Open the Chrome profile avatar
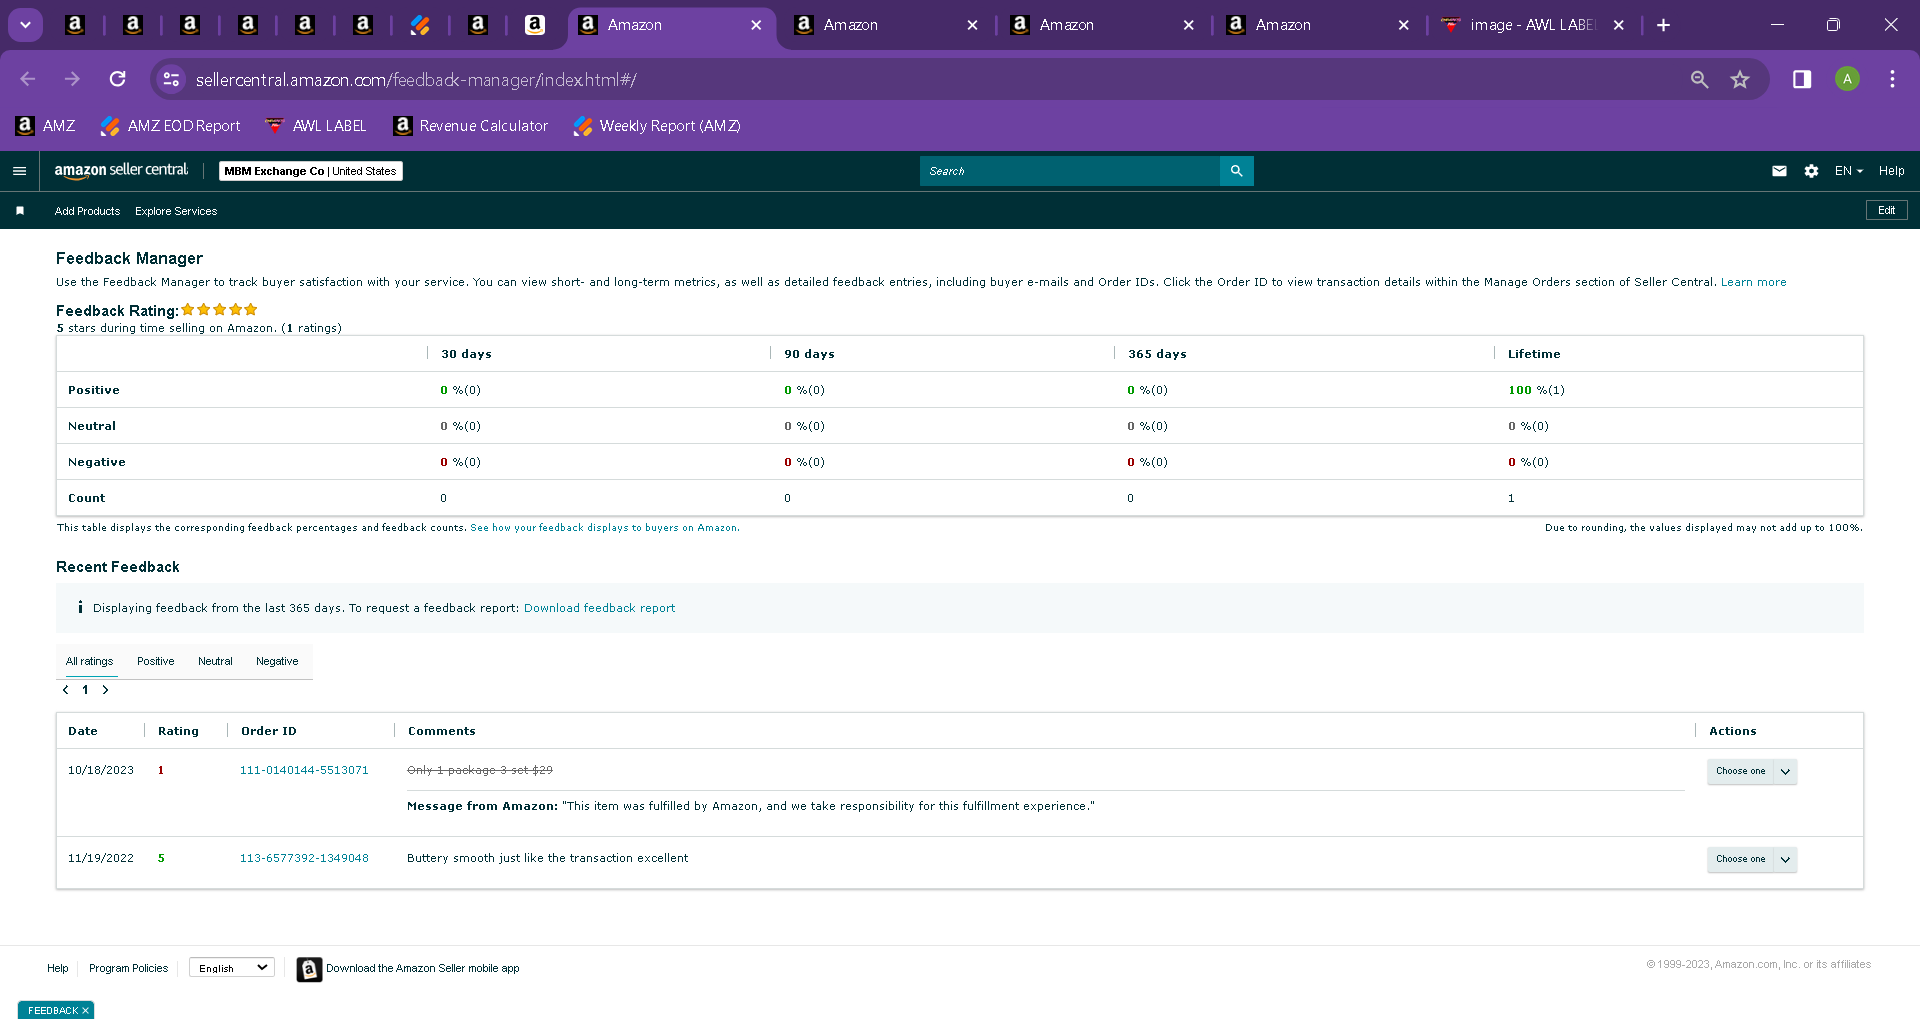 click(1847, 79)
